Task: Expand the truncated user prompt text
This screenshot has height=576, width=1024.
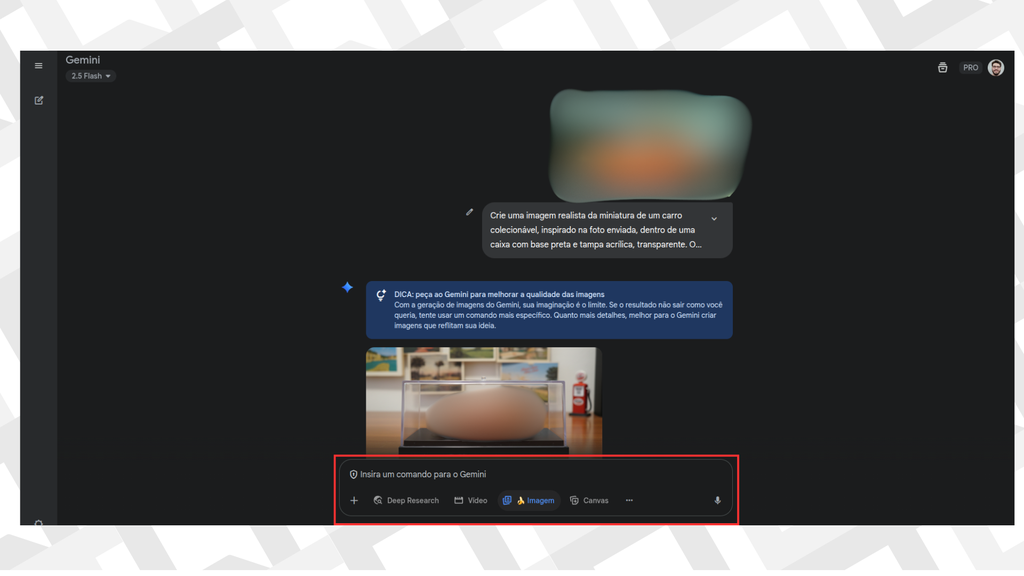Action: point(714,219)
